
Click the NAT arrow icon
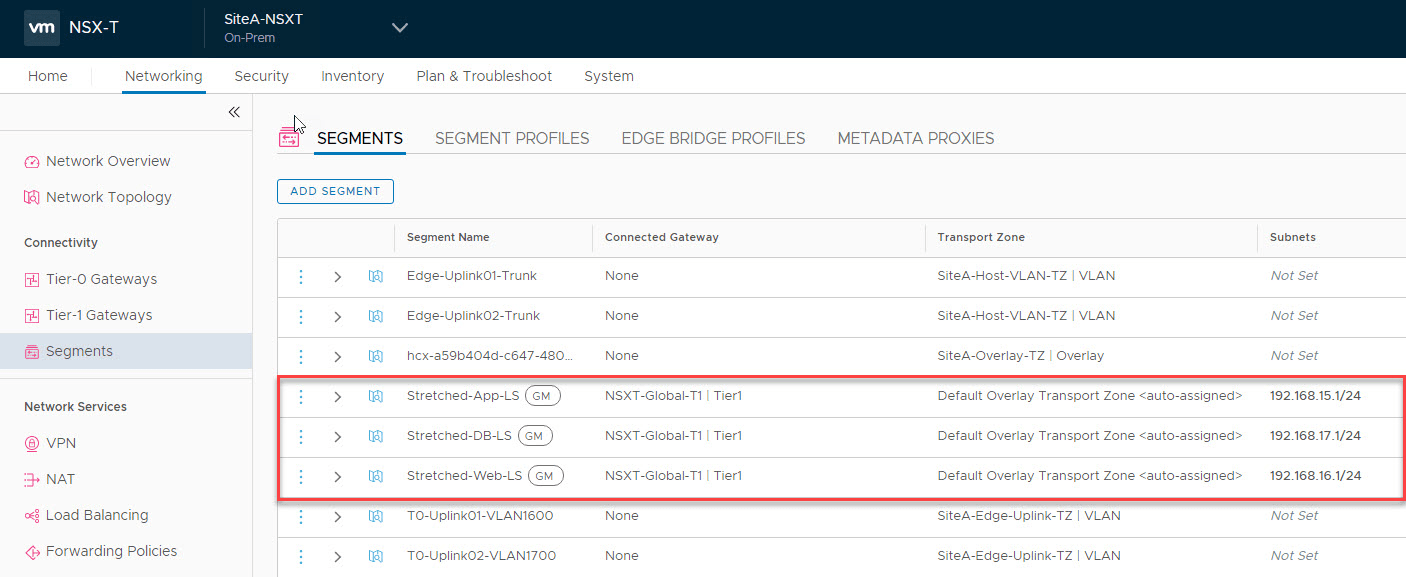click(x=32, y=480)
